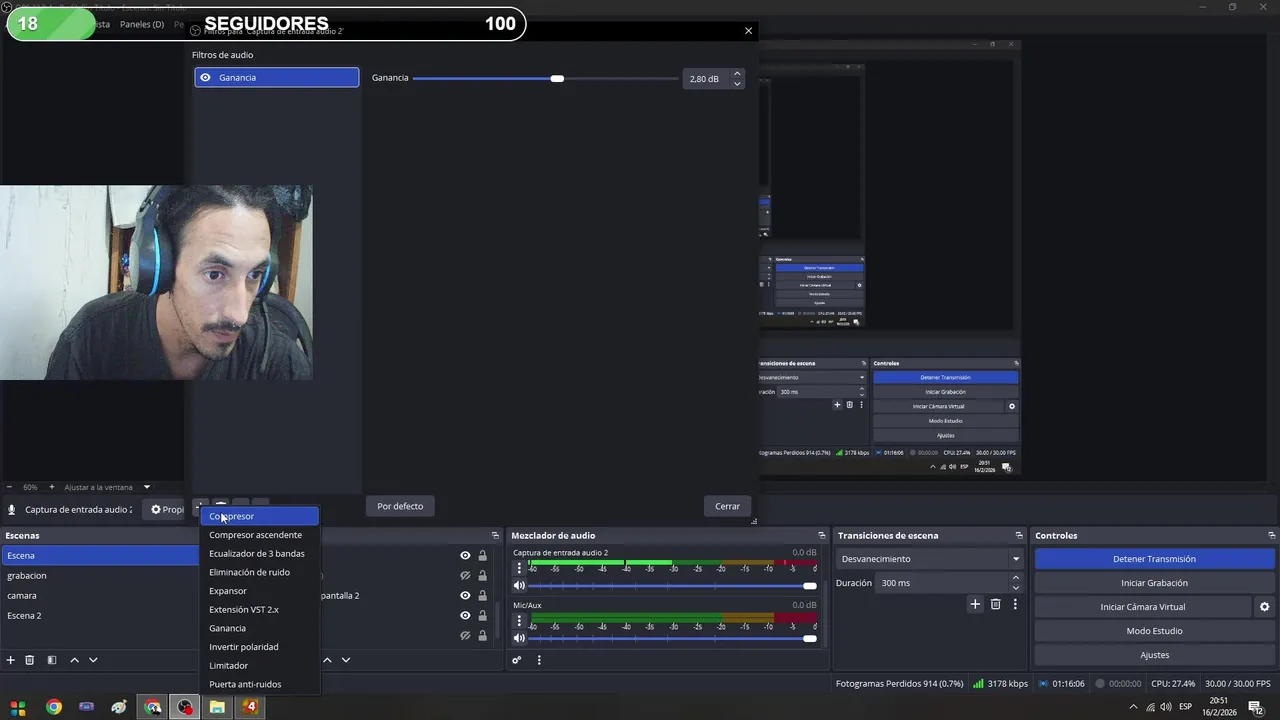Open options dots for Mic/Aux channel
The image size is (1280, 720).
(x=519, y=620)
